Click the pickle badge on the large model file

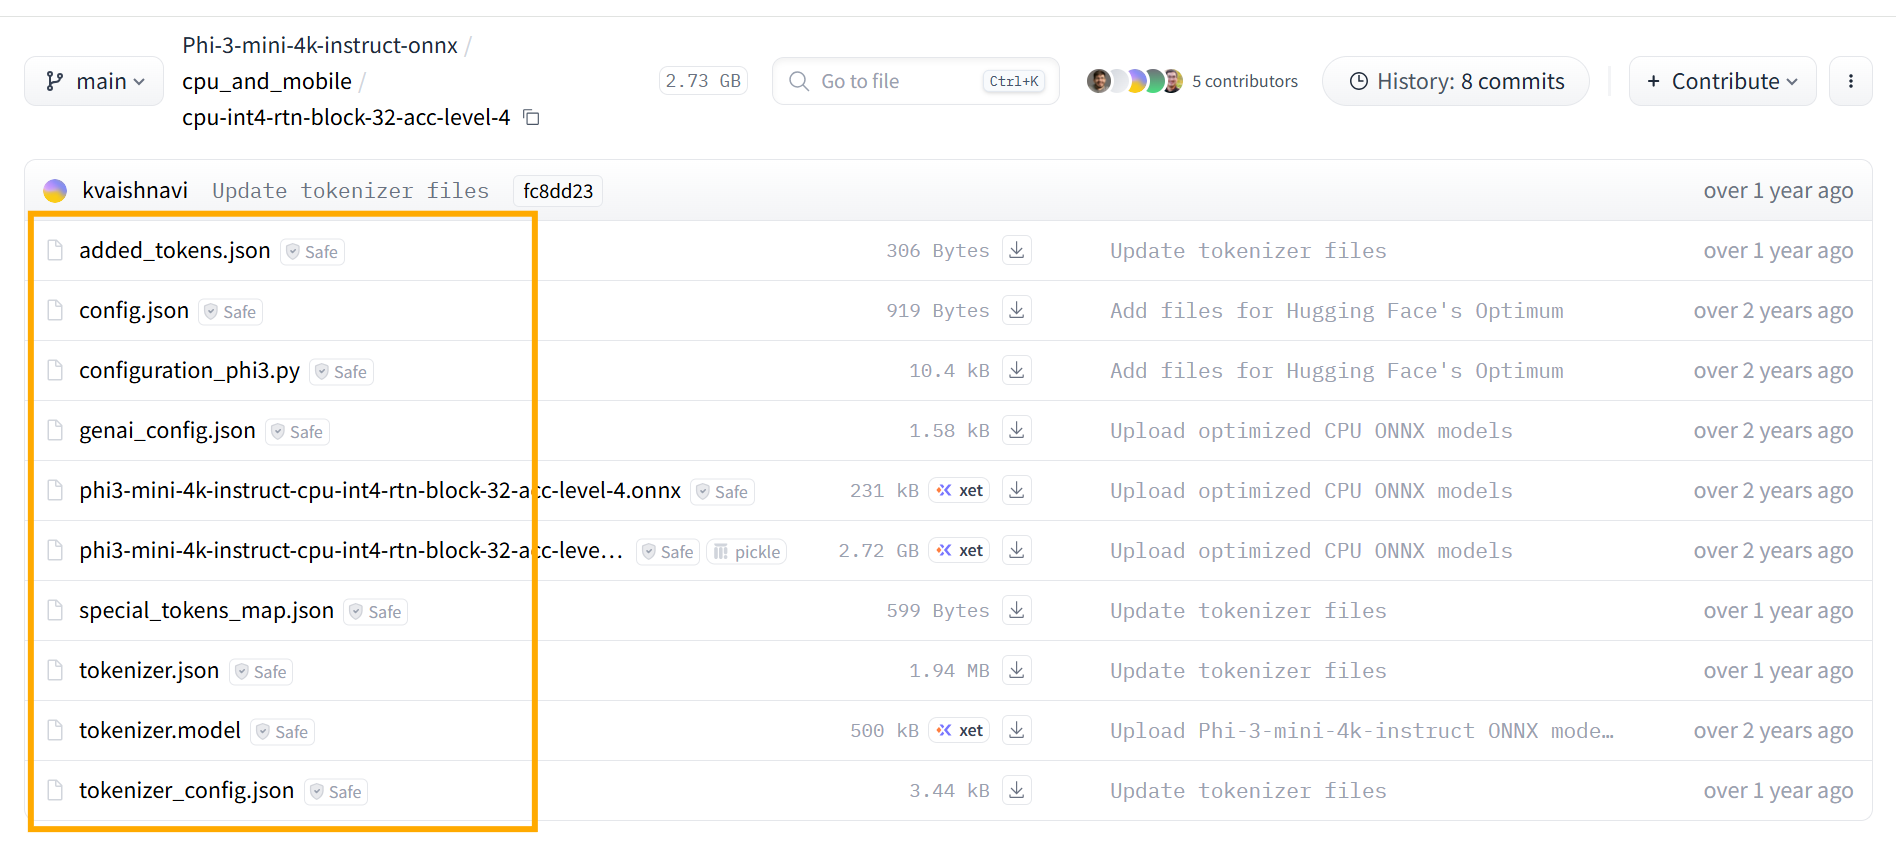pos(747,551)
